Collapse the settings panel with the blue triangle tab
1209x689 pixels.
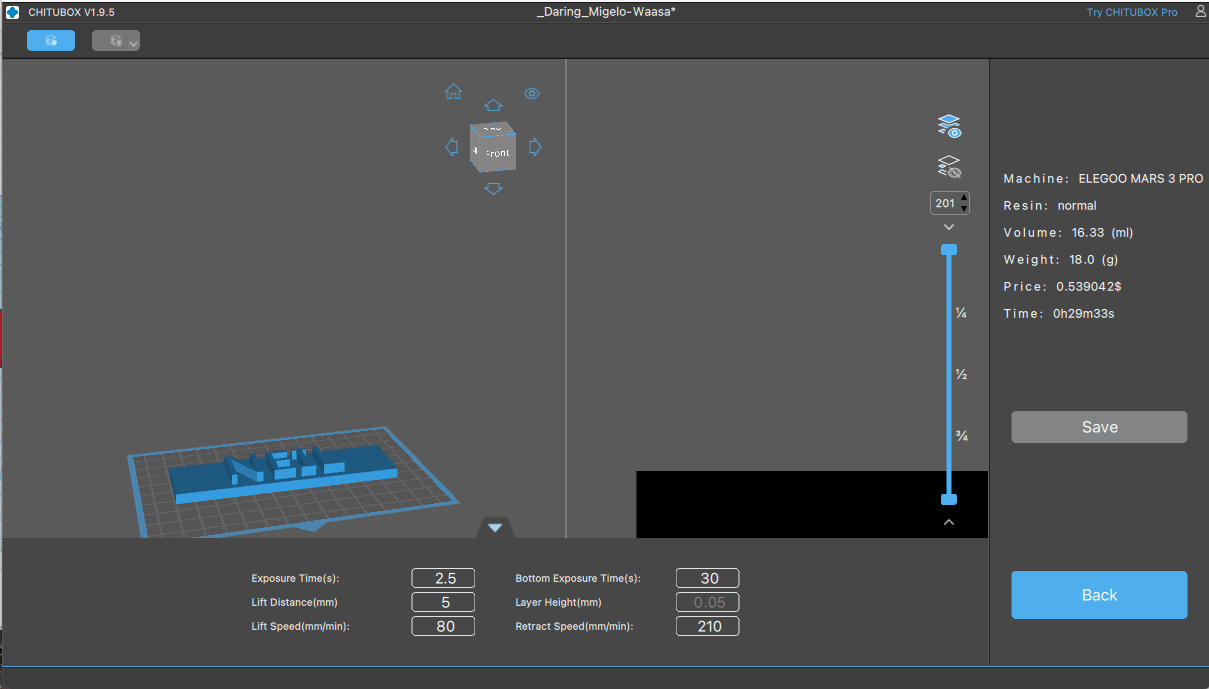pyautogui.click(x=495, y=527)
